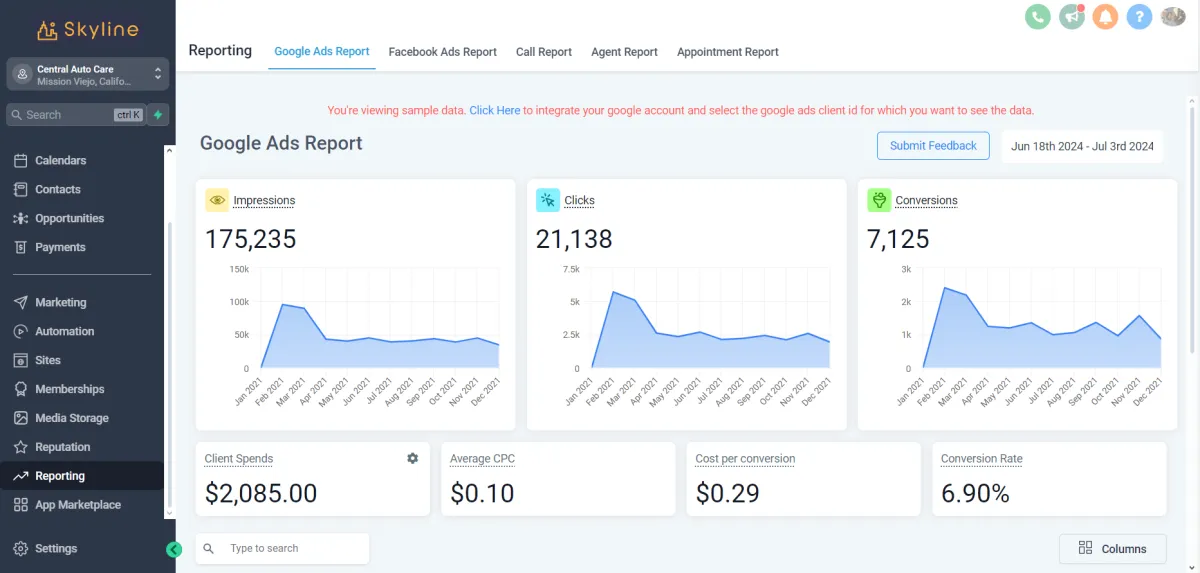Click the 'Type to search' table field
Screen dimensions: 1200x573
283,548
